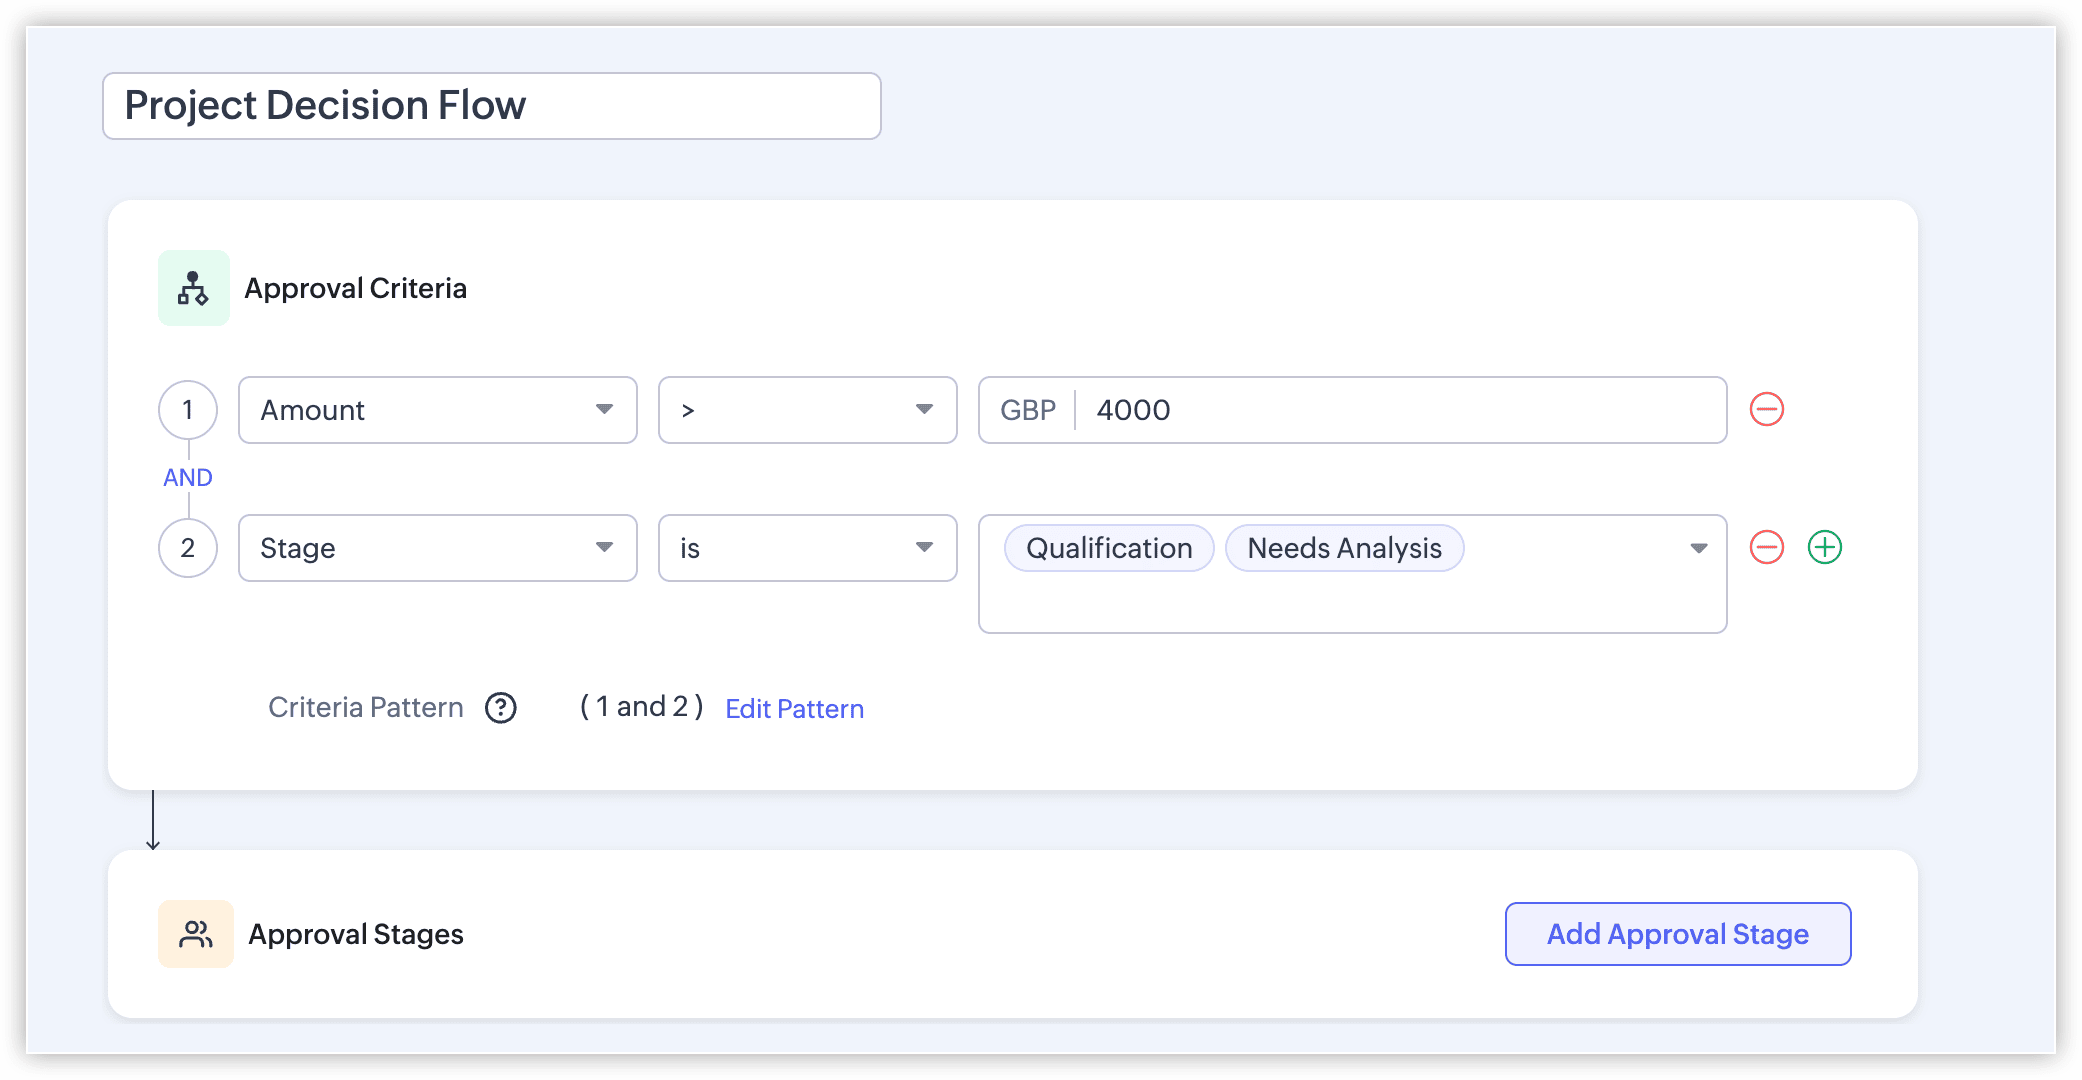Expand the stage values multi-select arrow
Viewport: 2082px width, 1080px height.
(x=1698, y=548)
